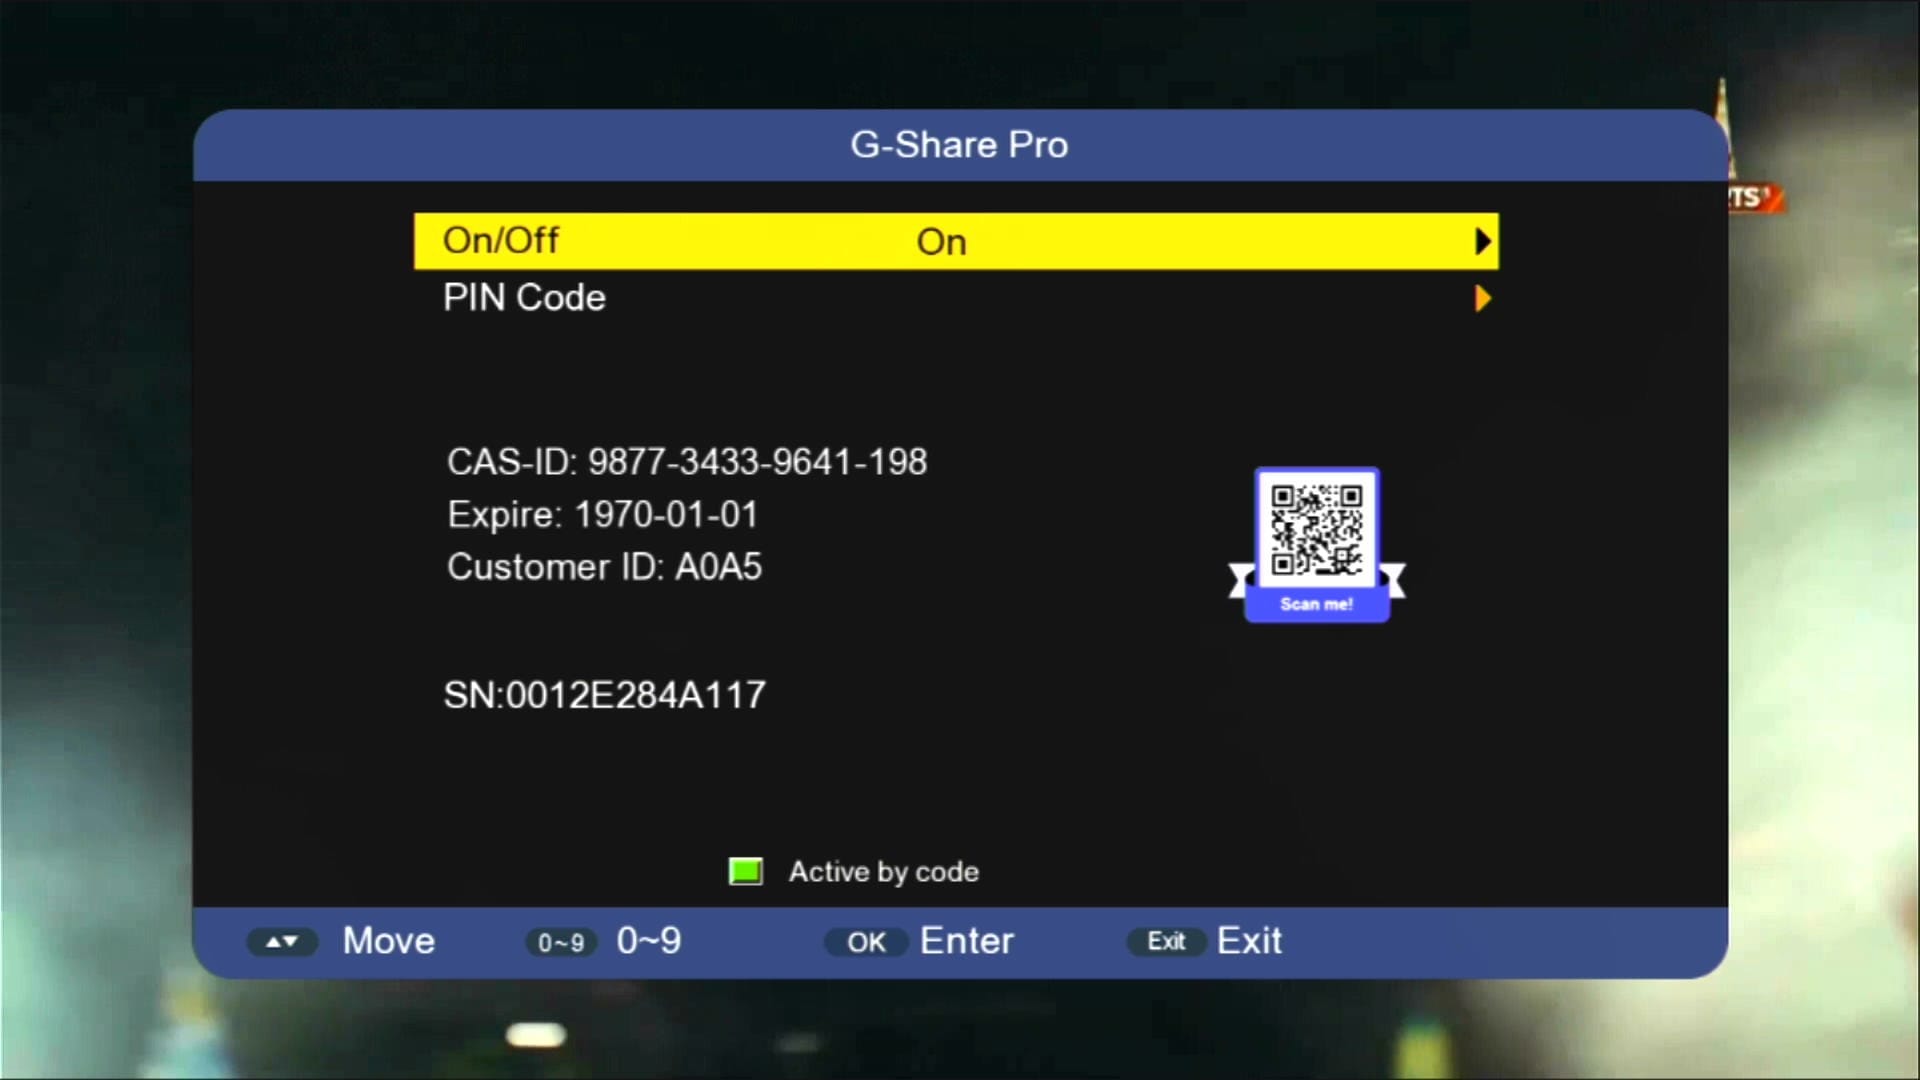Image resolution: width=1920 pixels, height=1080 pixels.
Task: Click the green Active by code square
Action: [746, 872]
